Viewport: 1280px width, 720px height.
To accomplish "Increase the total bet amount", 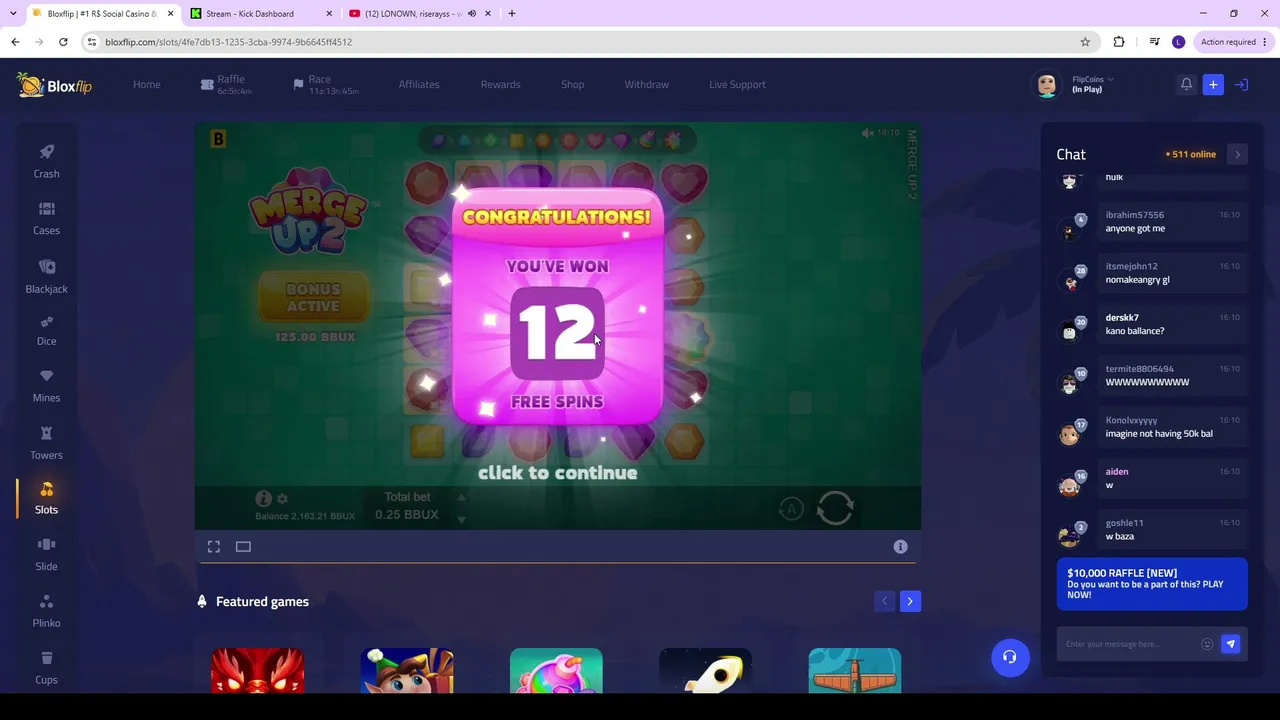I will coord(461,498).
